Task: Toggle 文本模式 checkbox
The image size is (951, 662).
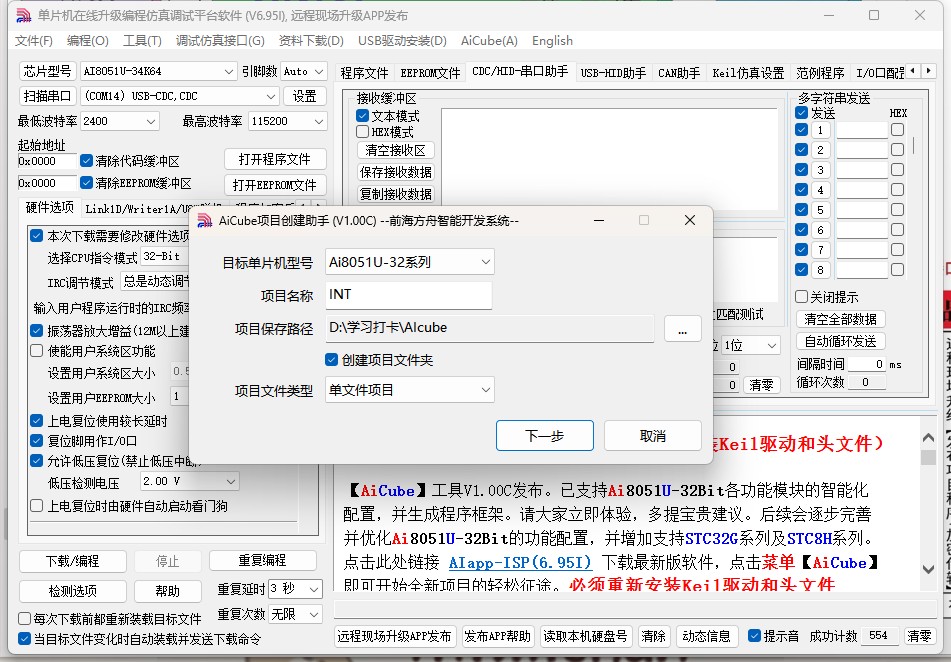Action: click(x=363, y=115)
